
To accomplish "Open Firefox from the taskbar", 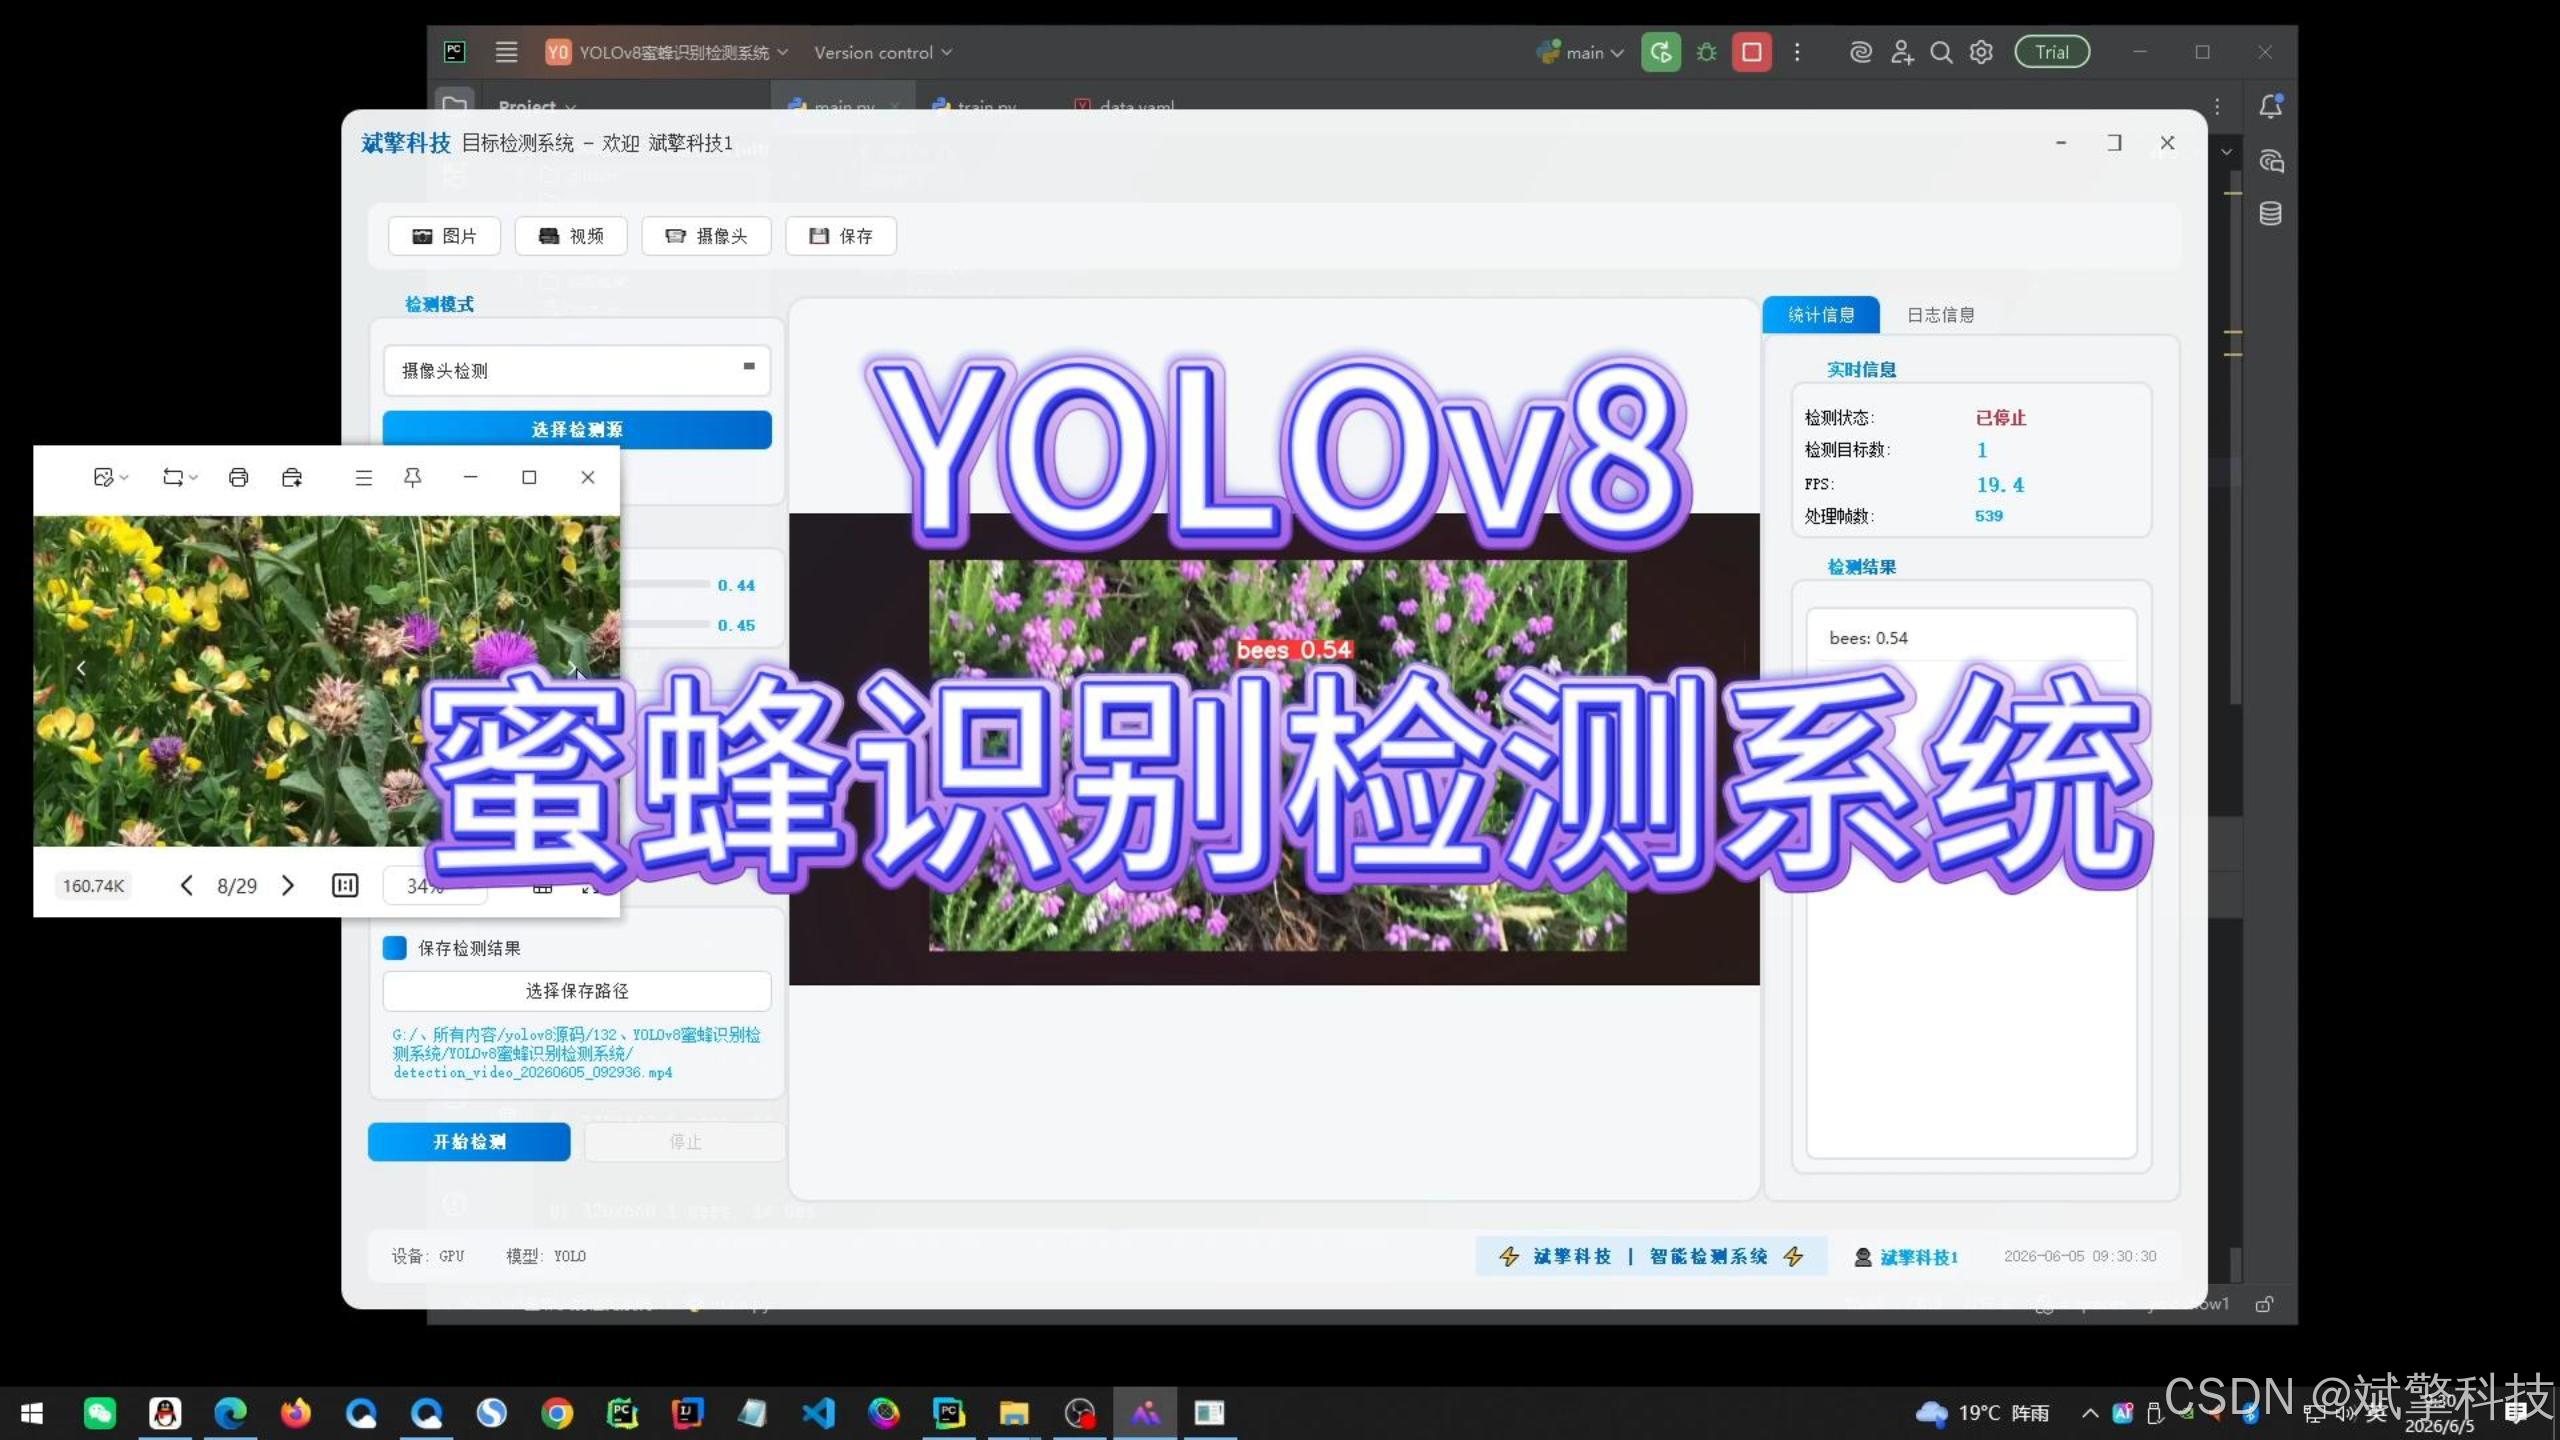I will point(295,1413).
